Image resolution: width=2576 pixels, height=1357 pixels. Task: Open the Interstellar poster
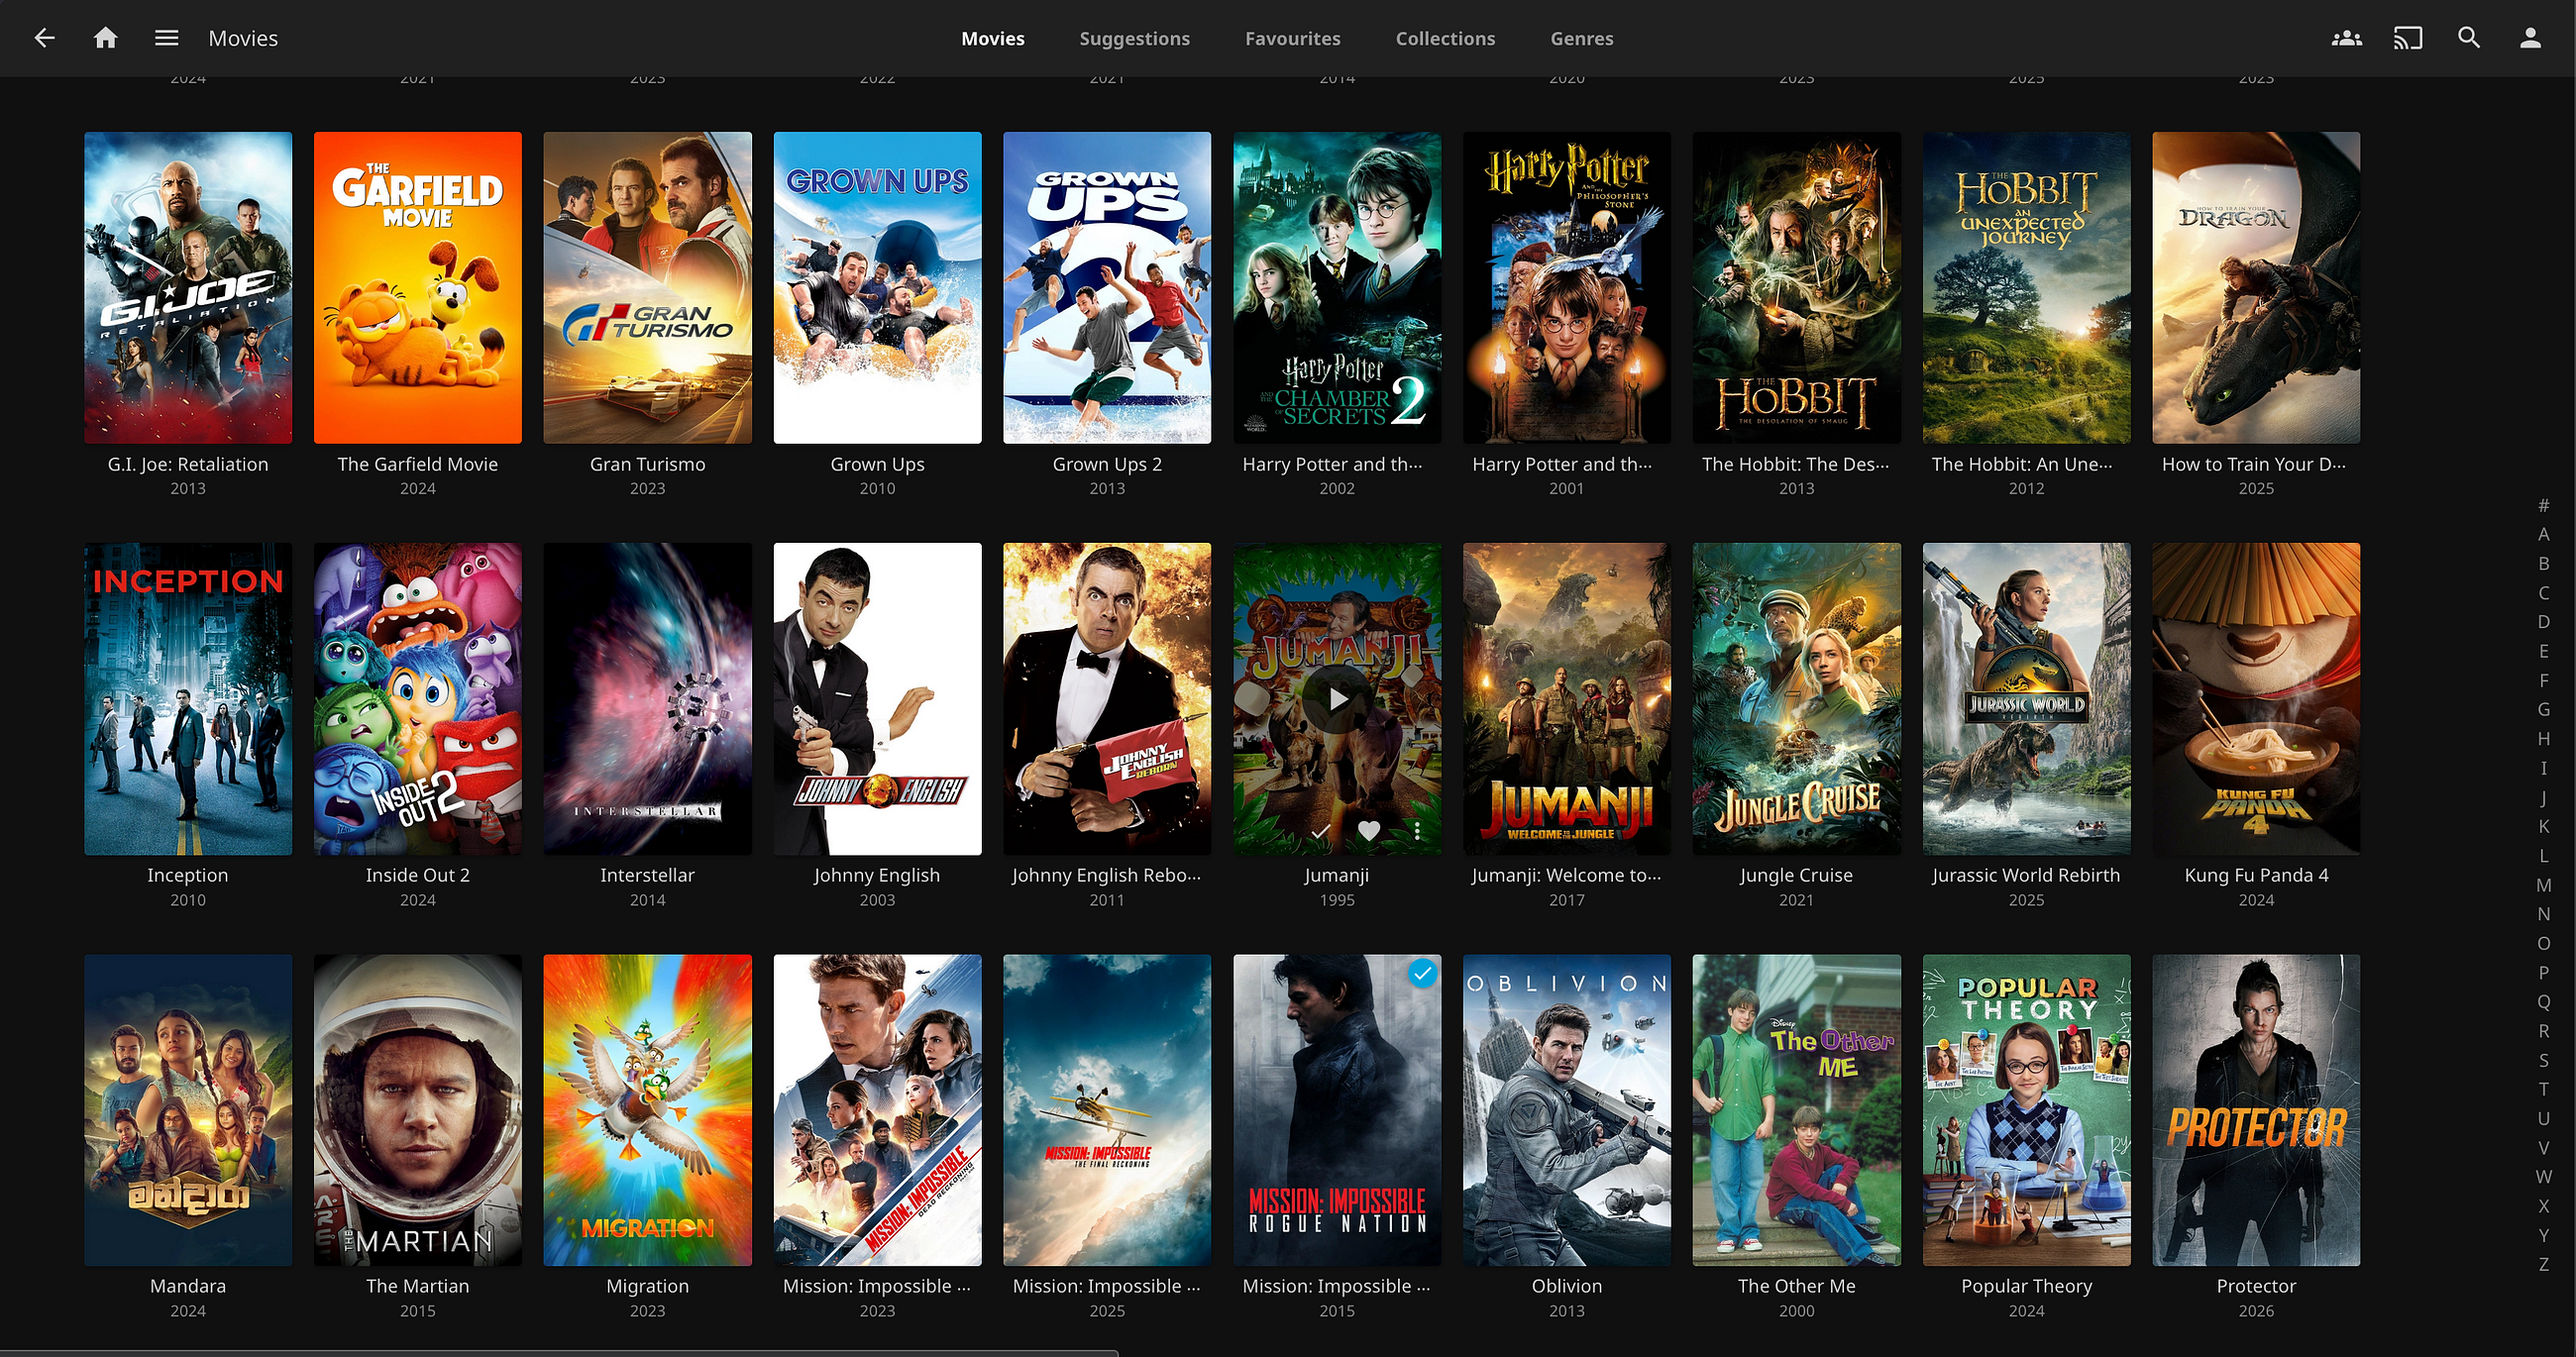pyautogui.click(x=648, y=699)
